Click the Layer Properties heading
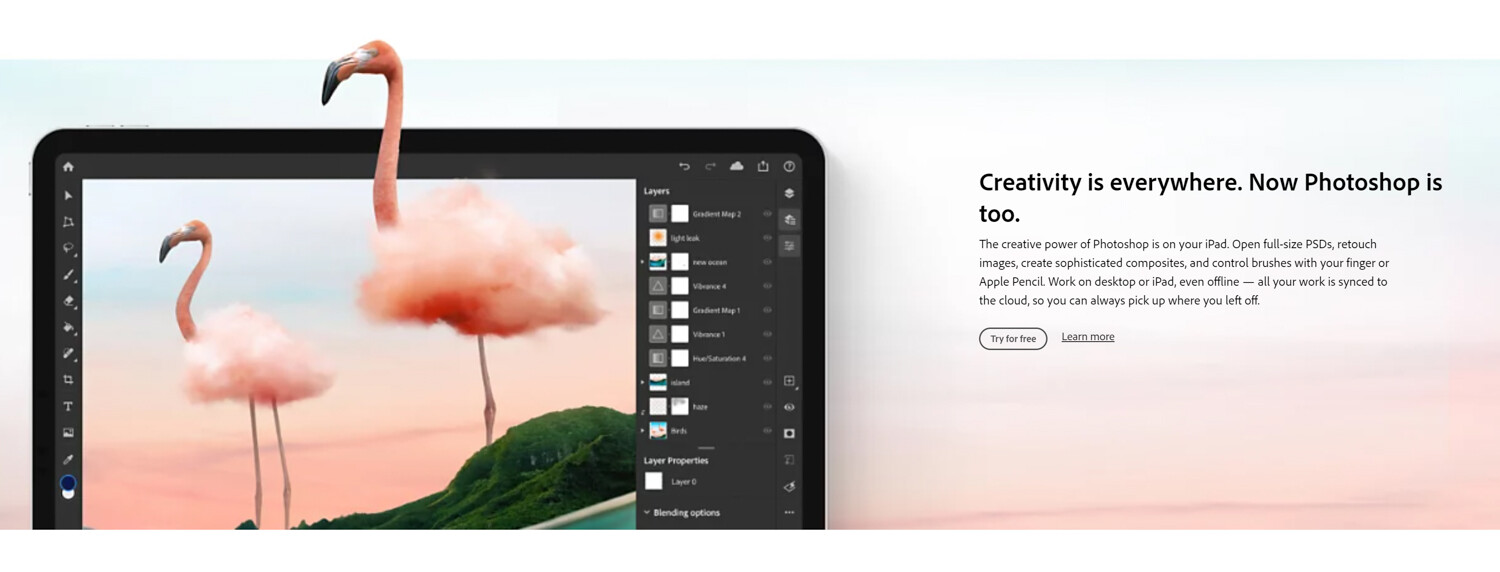The width and height of the screenshot is (1500, 572). [x=676, y=461]
